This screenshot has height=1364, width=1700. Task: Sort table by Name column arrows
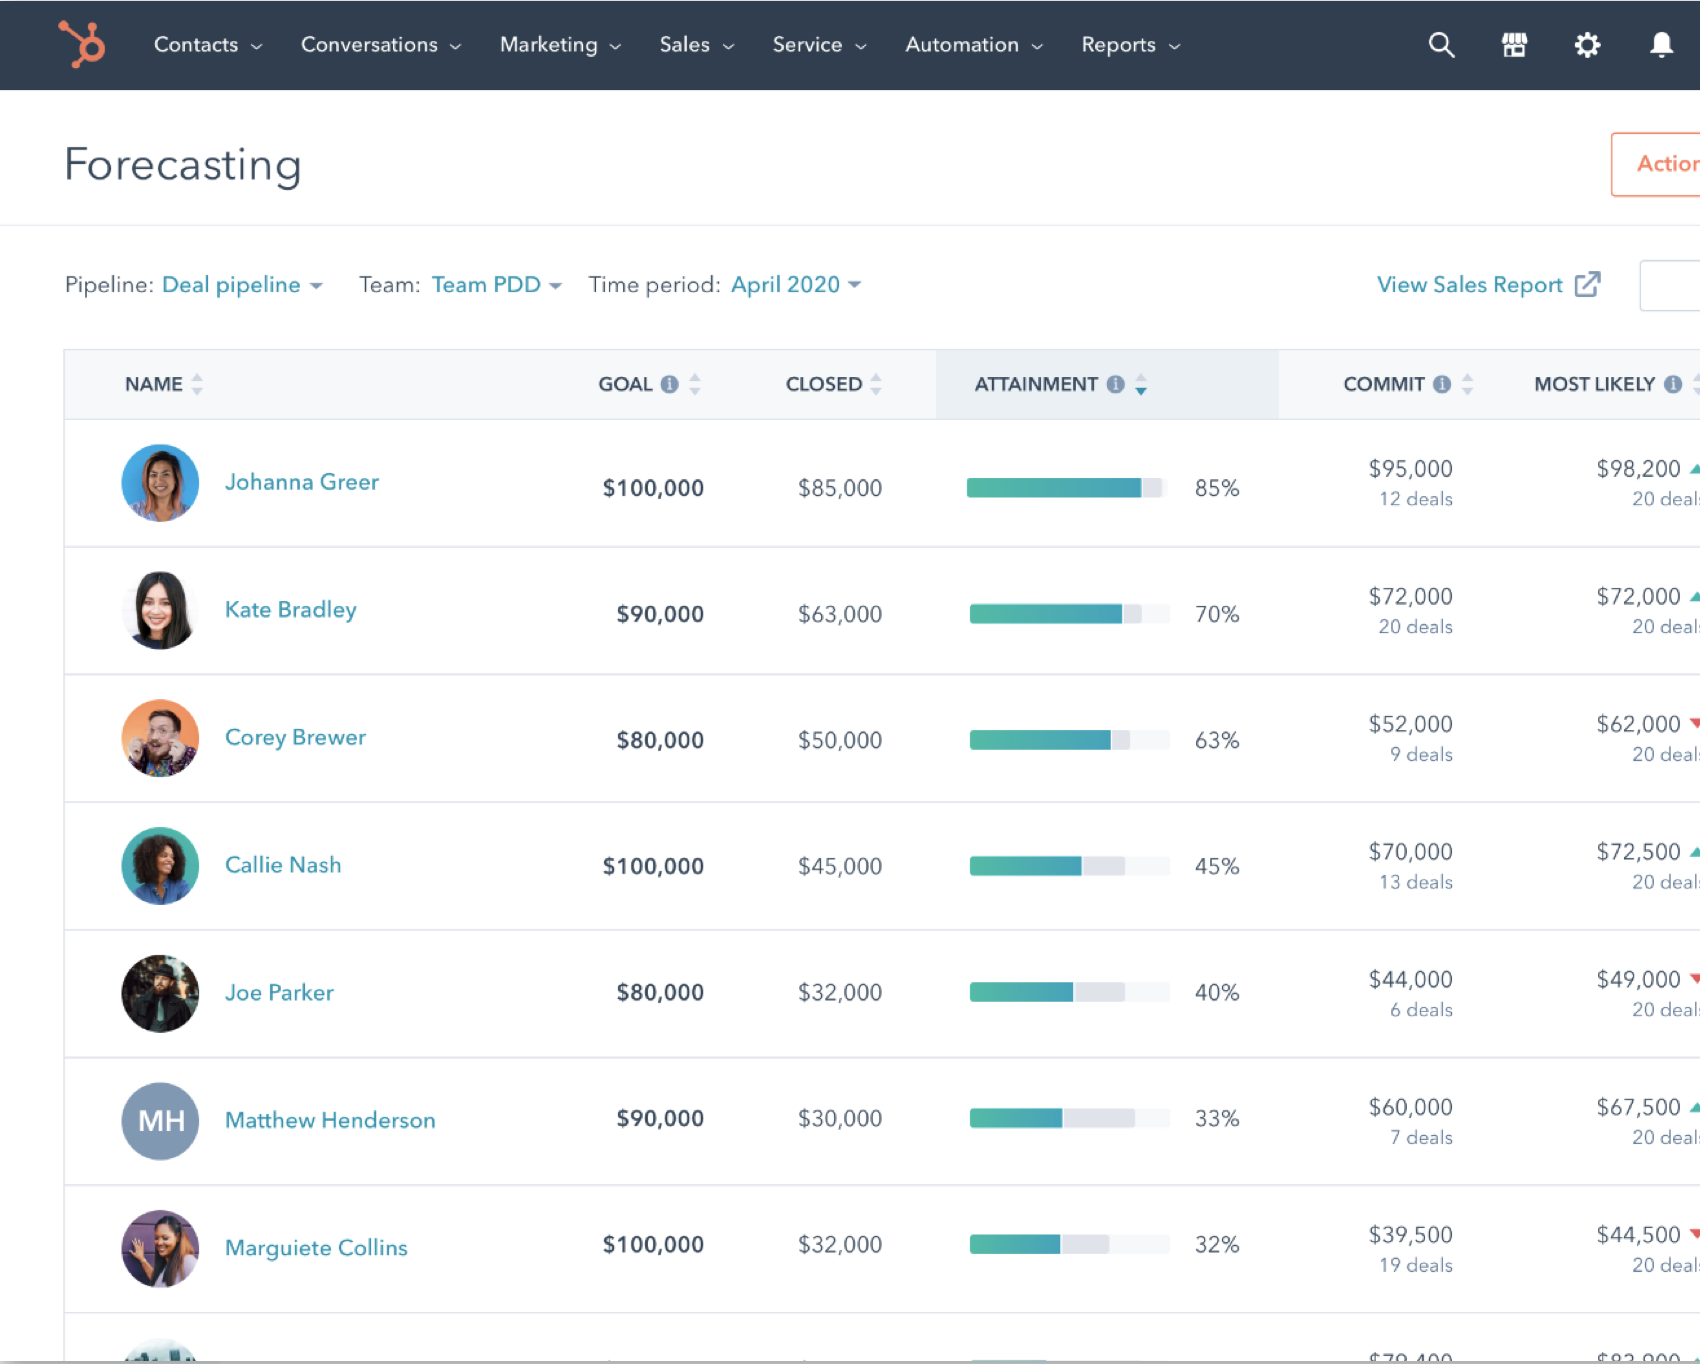(197, 384)
